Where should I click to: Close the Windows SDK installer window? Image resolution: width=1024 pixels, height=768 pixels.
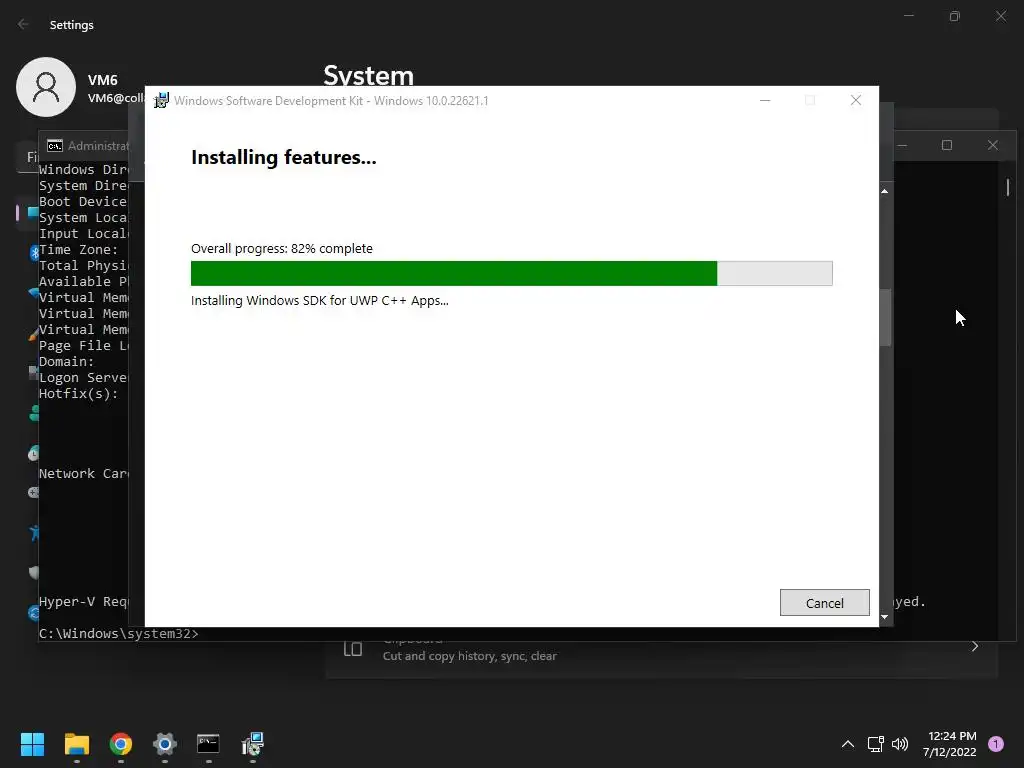tap(856, 100)
